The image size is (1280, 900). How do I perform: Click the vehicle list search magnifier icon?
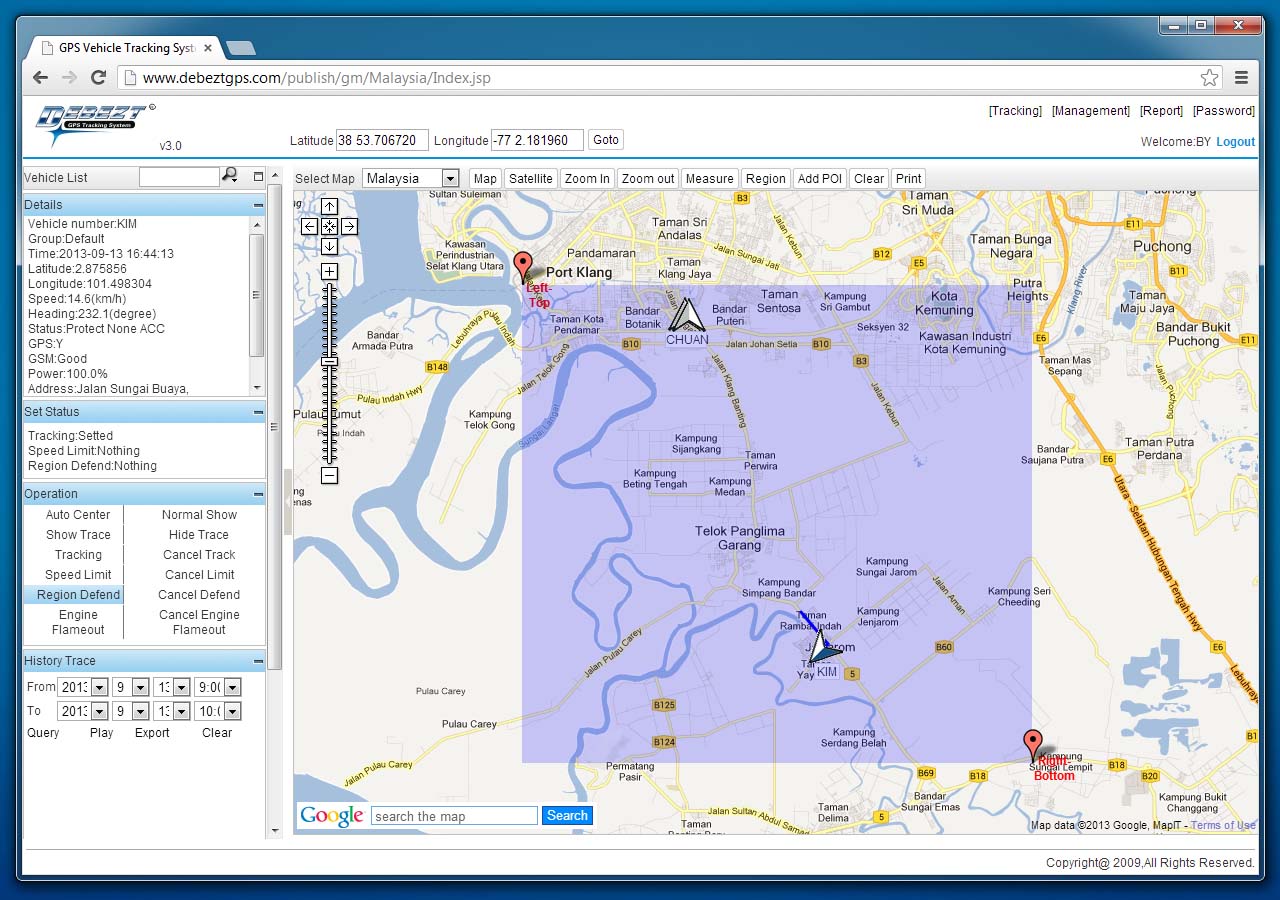point(230,176)
